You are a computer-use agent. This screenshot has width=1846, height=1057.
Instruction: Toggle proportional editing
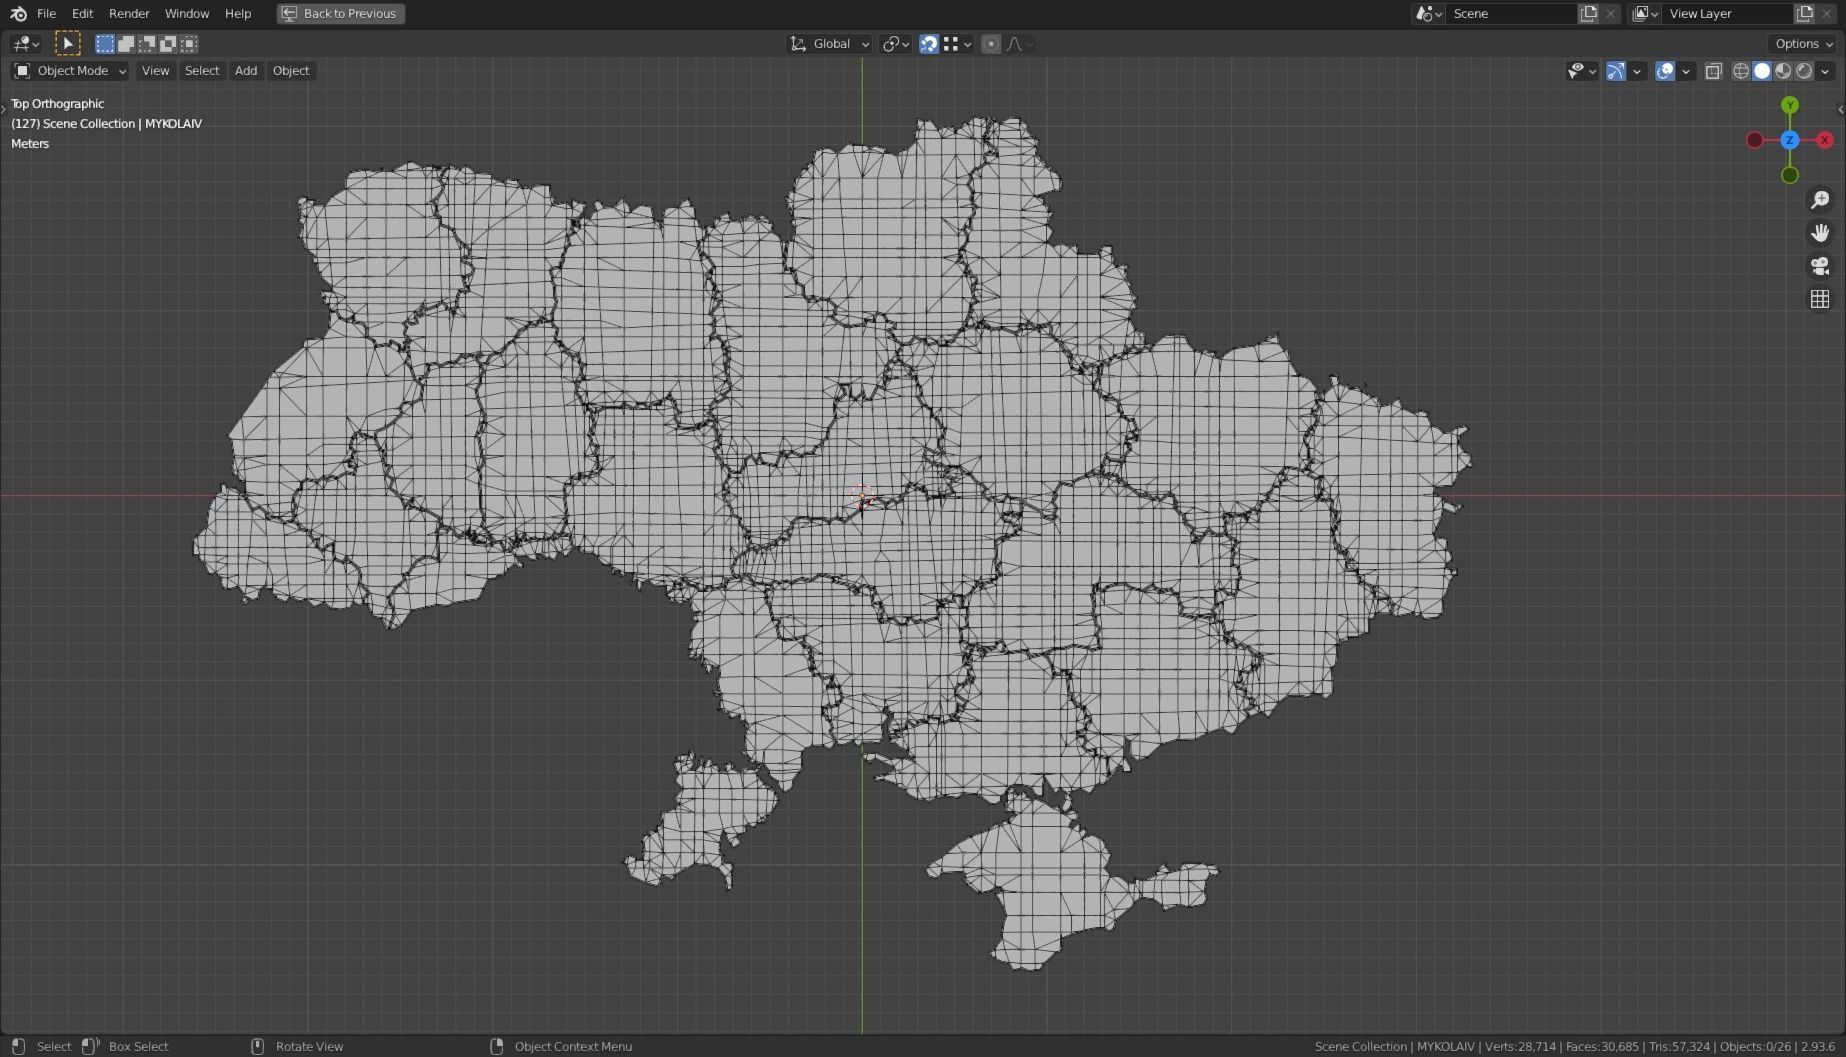991,43
